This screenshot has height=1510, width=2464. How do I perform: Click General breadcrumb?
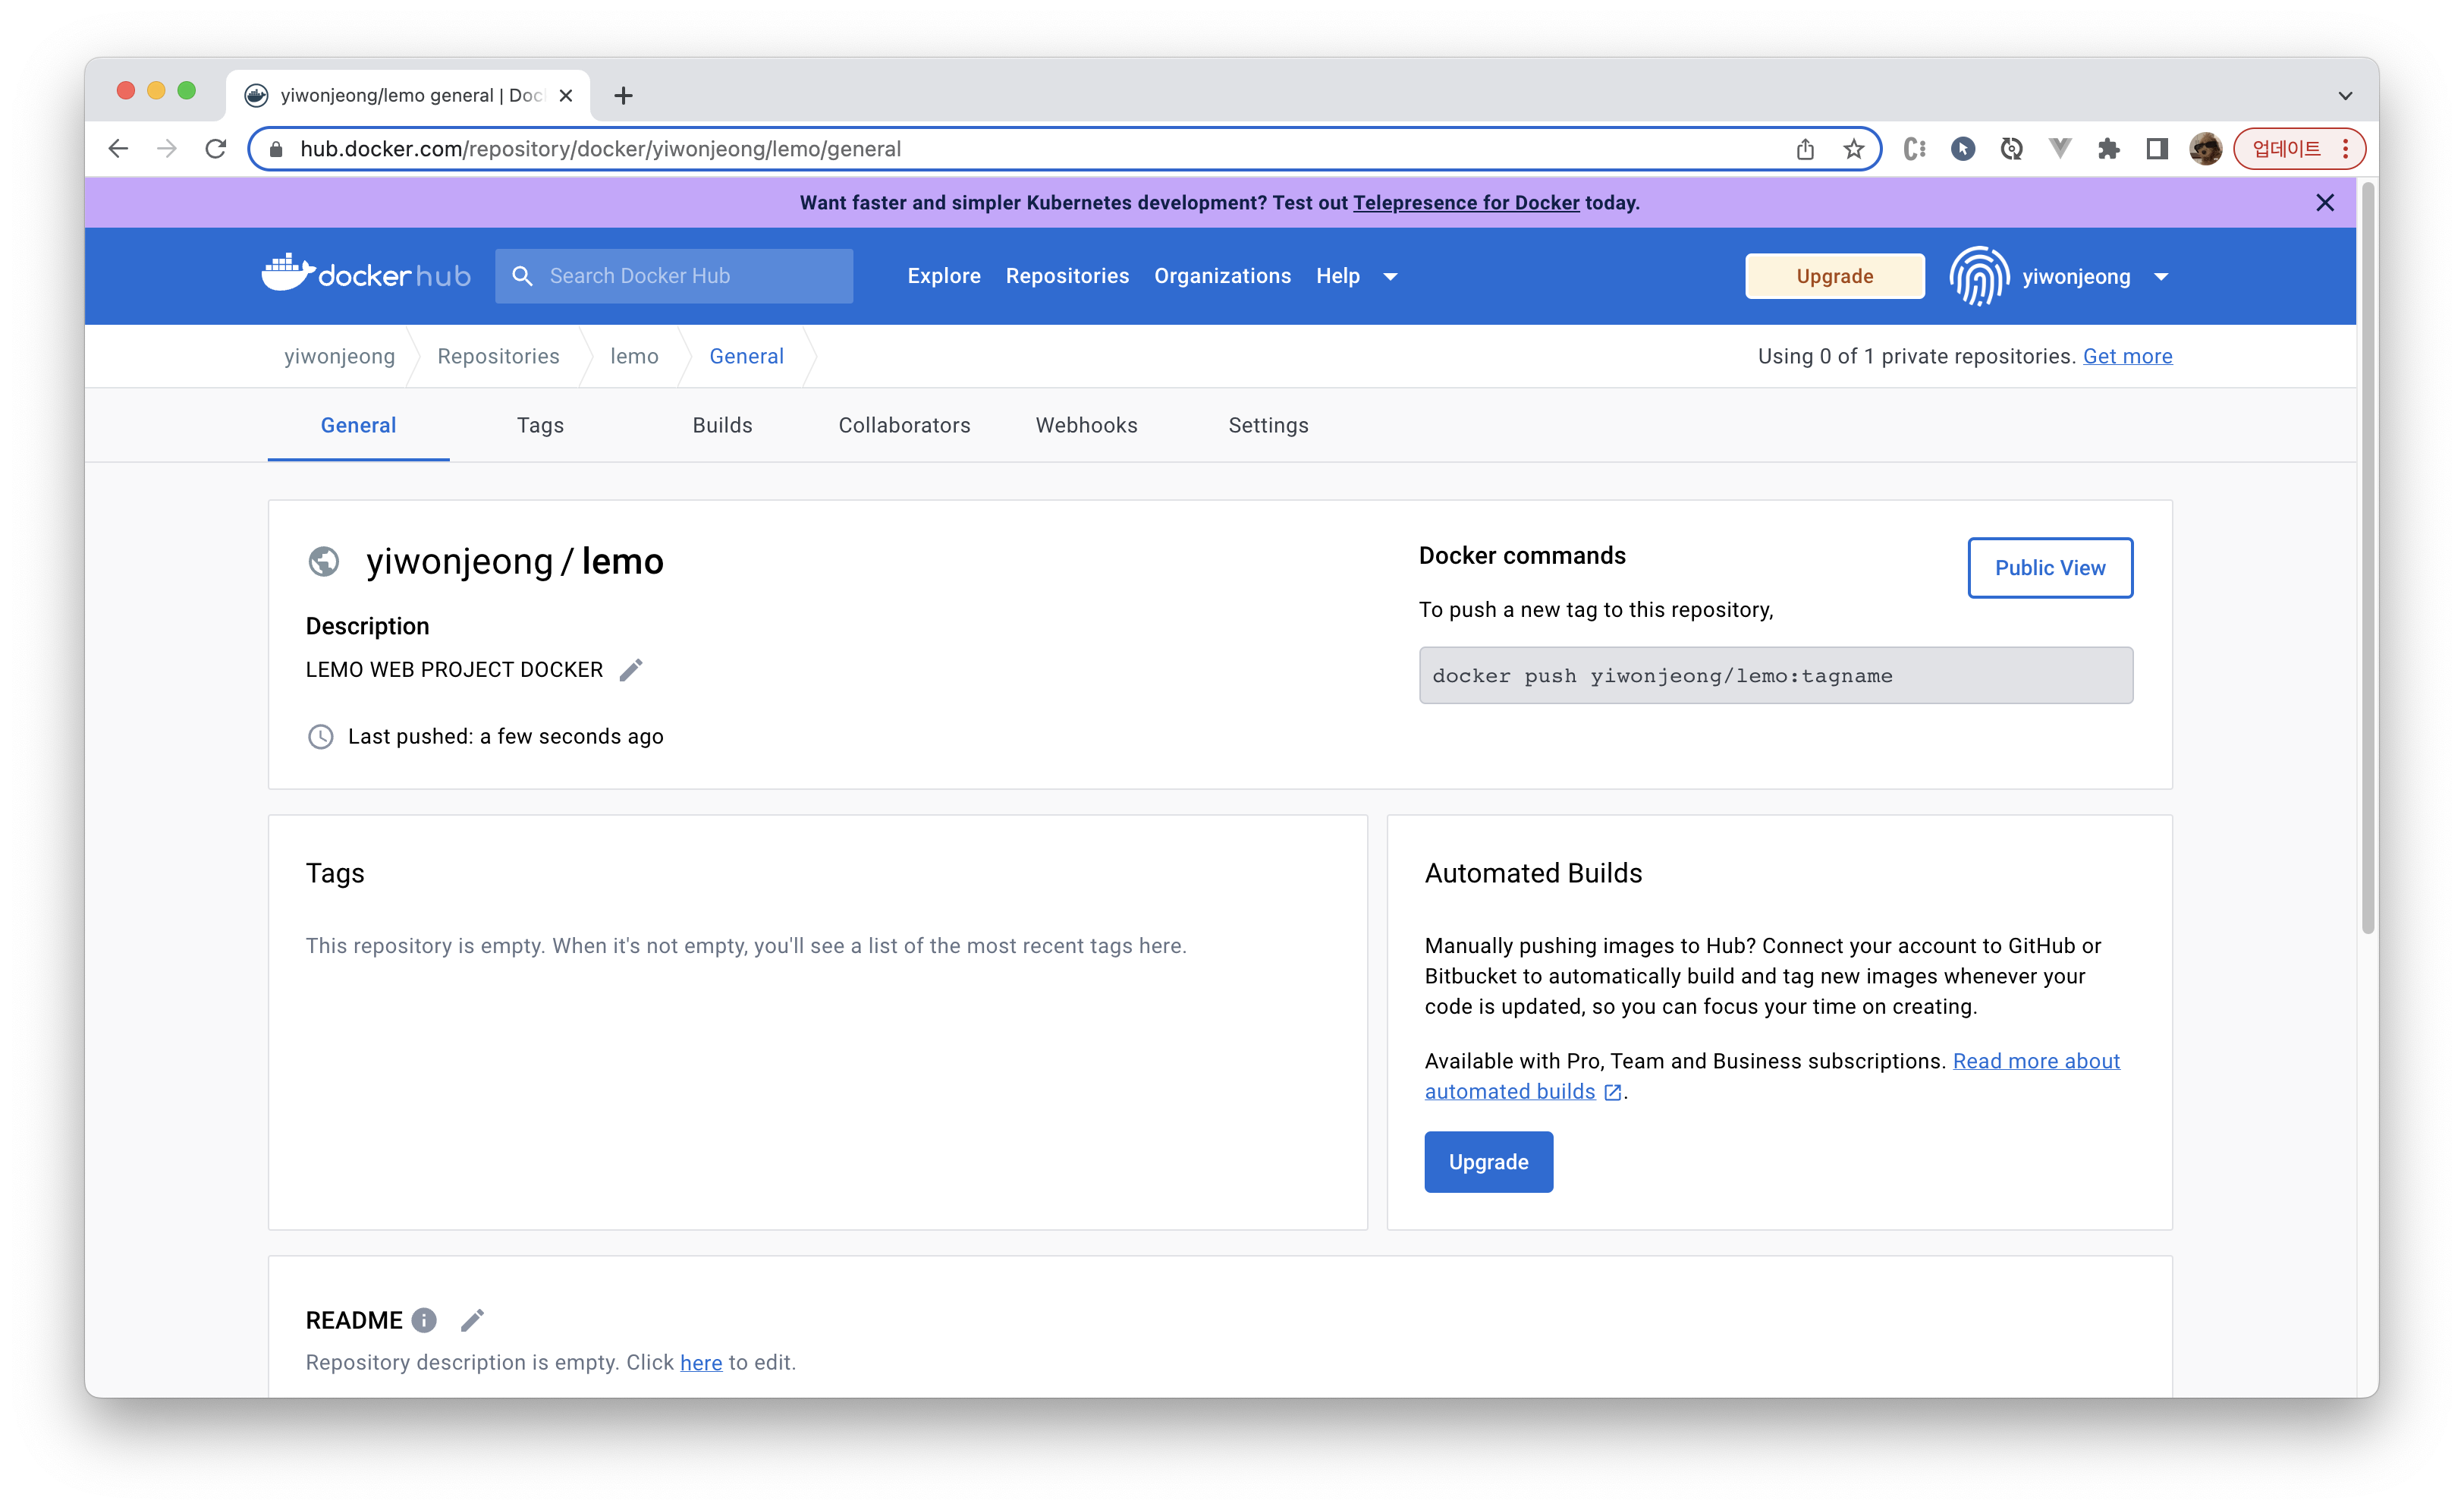[x=746, y=356]
